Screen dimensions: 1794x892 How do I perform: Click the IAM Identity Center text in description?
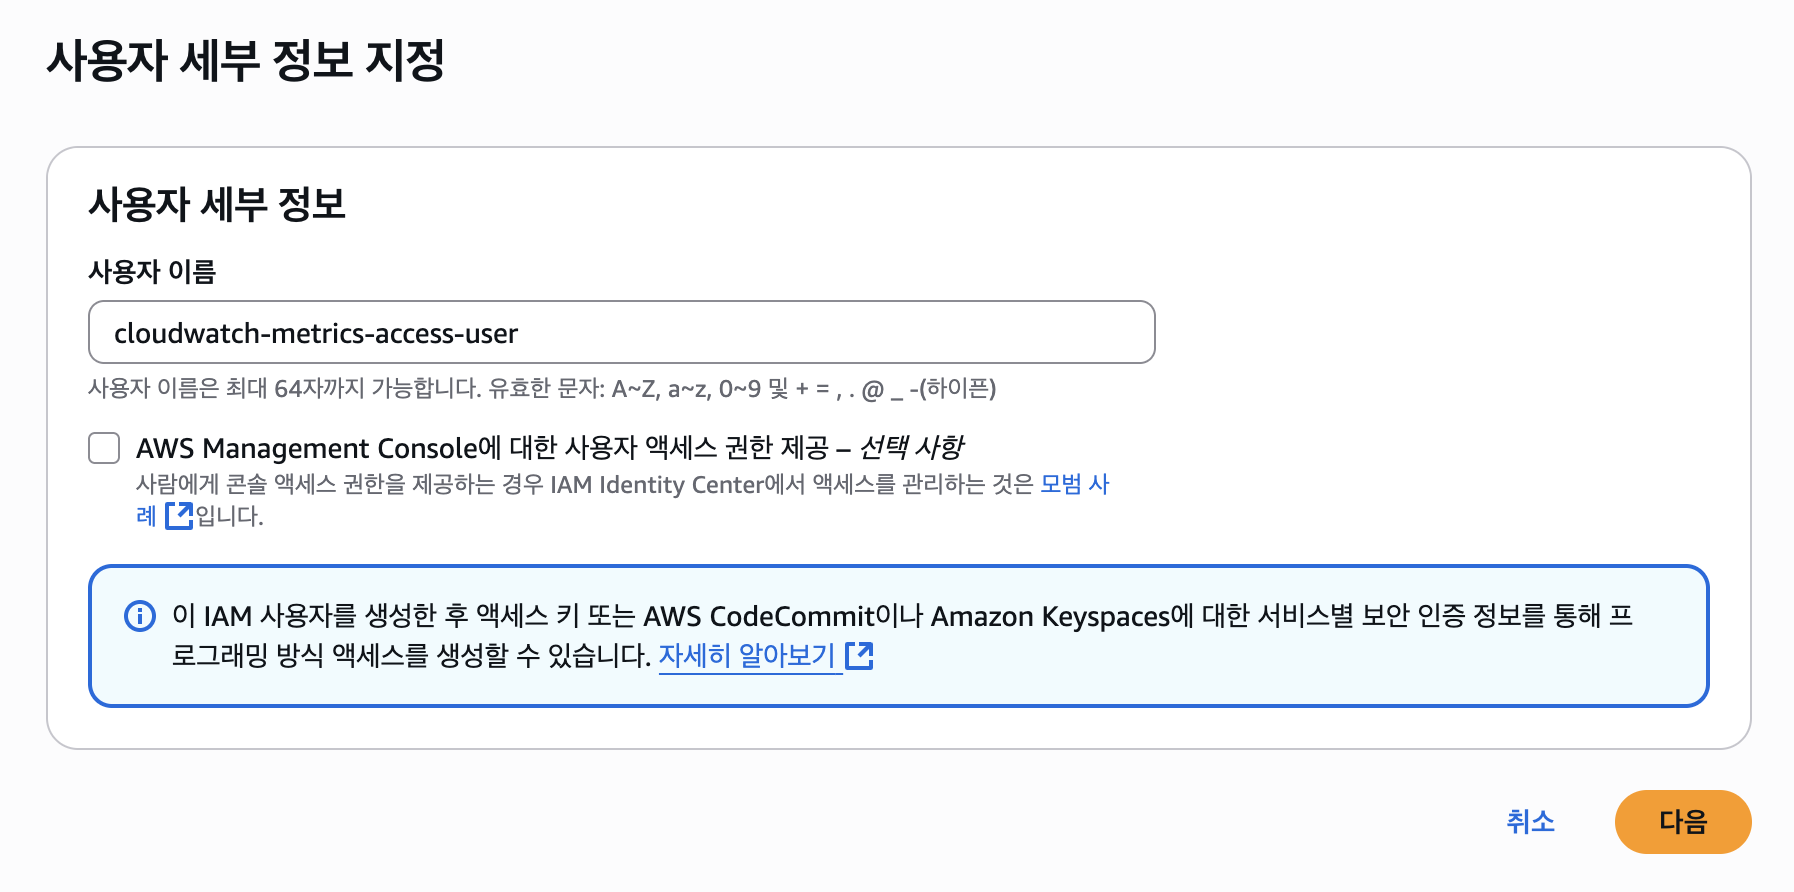(656, 485)
